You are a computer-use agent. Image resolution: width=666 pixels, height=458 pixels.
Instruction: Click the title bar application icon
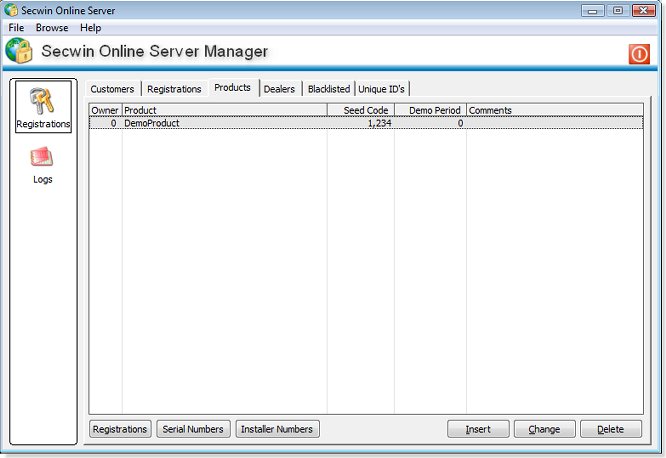pyautogui.click(x=11, y=10)
